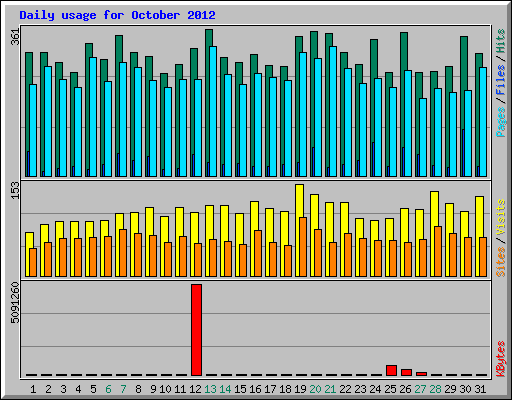Click the tall blue pages bar on day 30

463,153
